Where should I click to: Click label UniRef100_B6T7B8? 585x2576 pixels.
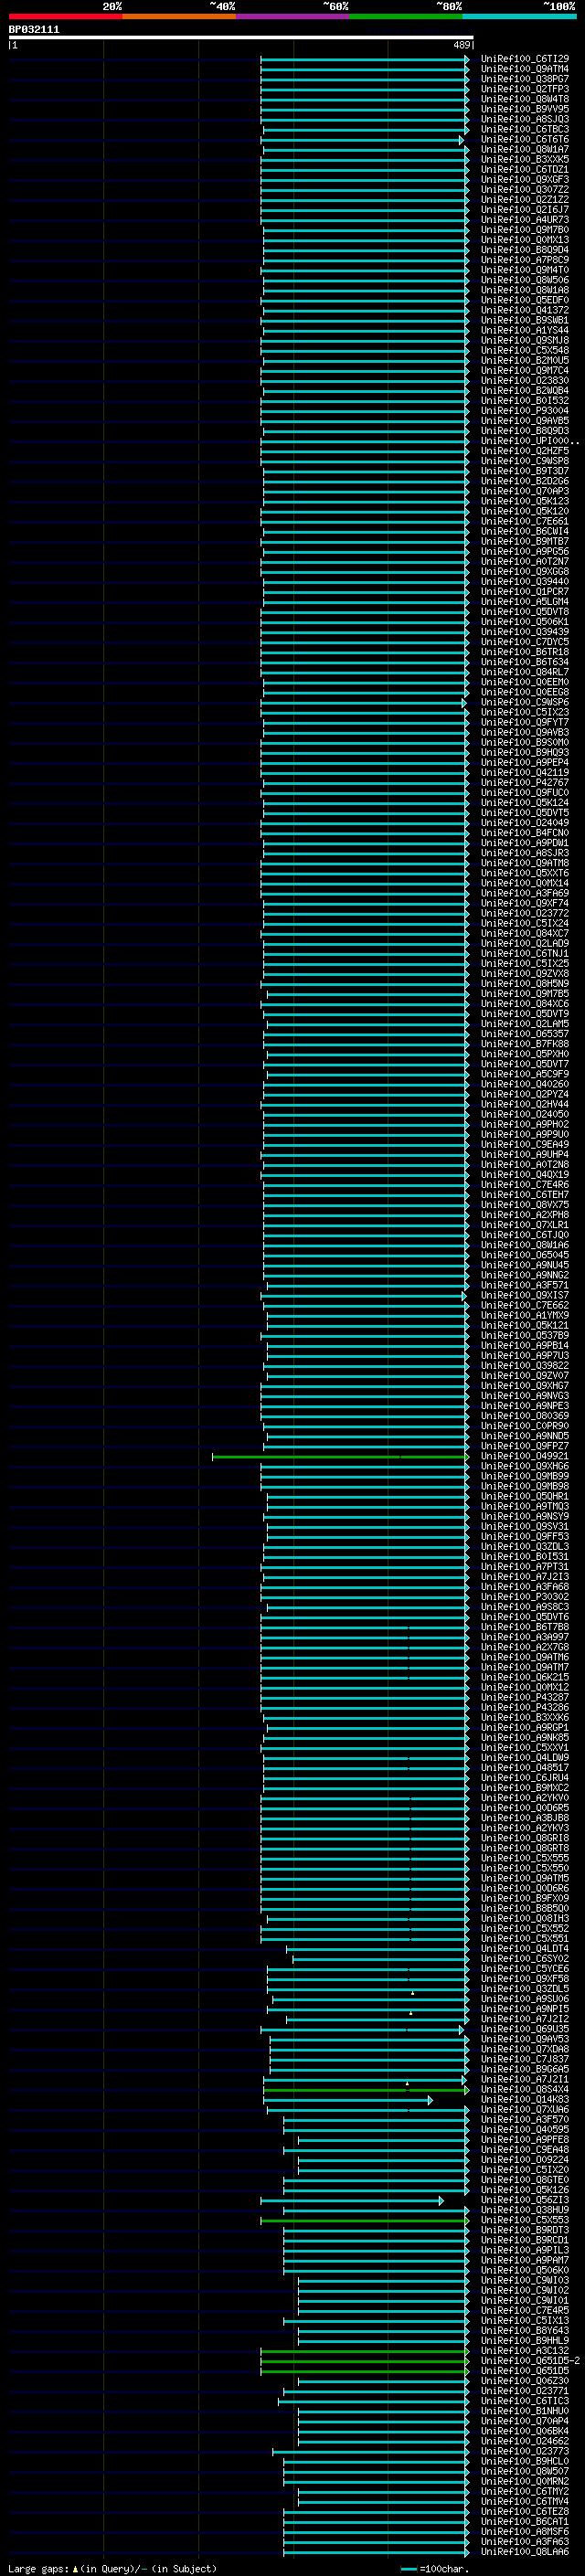[x=524, y=1627]
